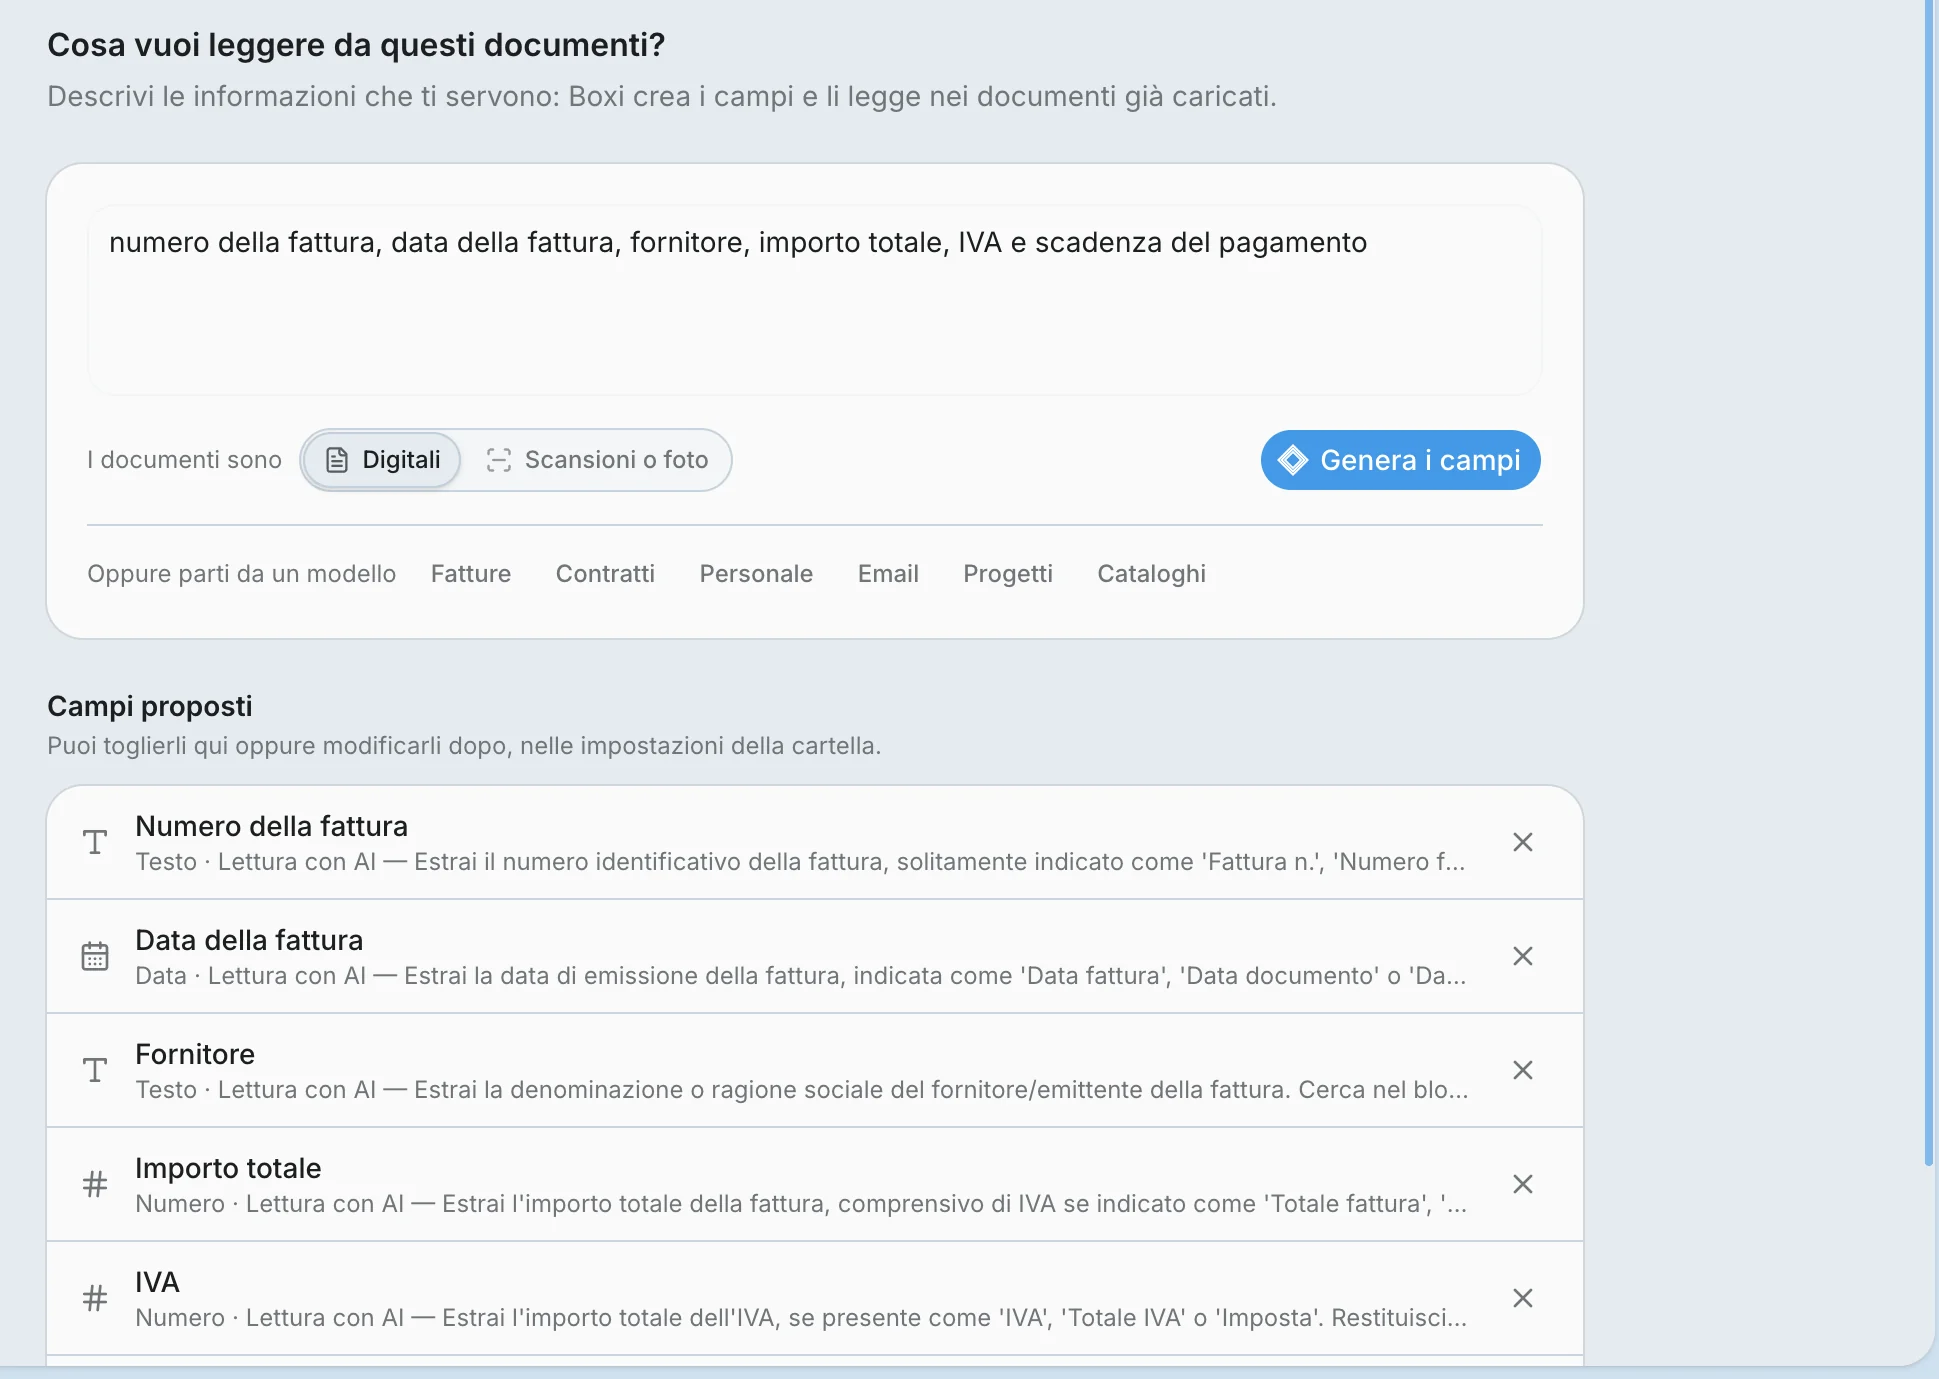The width and height of the screenshot is (1939, 1379).
Task: Click the text type icon for Fornitore
Action: [x=95, y=1070]
